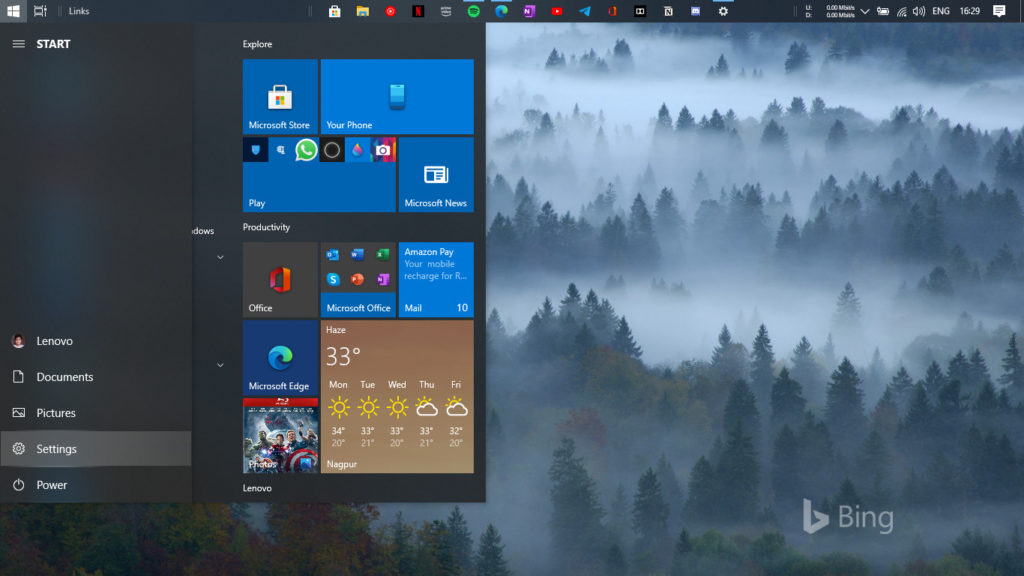Click the Windows Start button in taskbar
The width and height of the screenshot is (1024, 576).
[x=13, y=11]
